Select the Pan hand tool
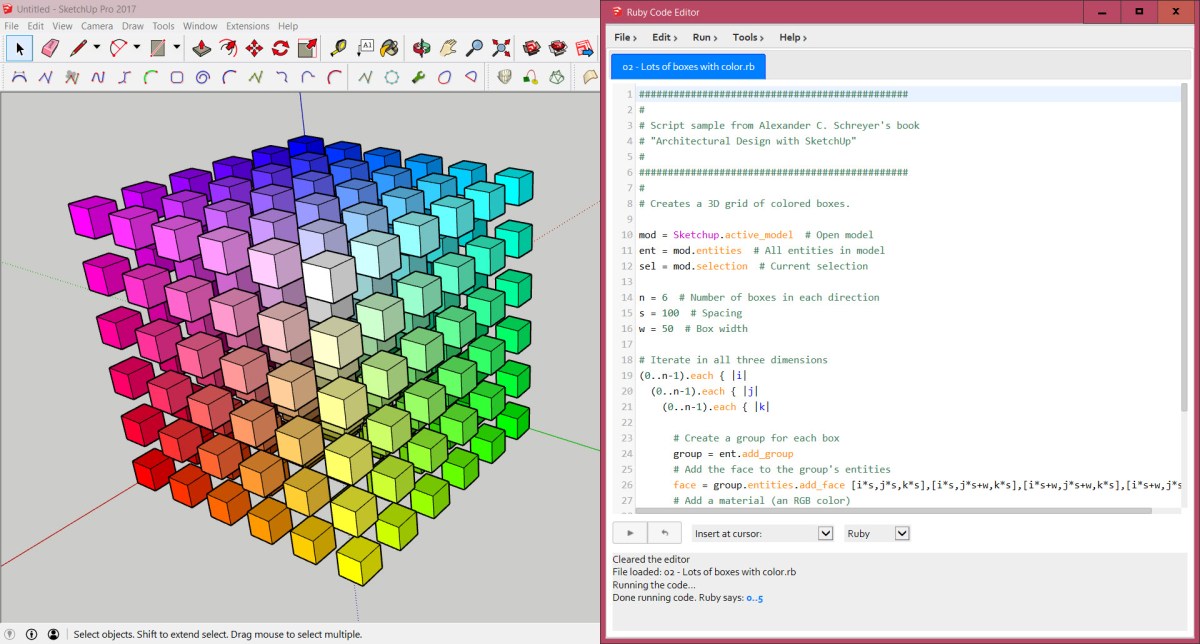The image size is (1200, 644). [x=449, y=48]
